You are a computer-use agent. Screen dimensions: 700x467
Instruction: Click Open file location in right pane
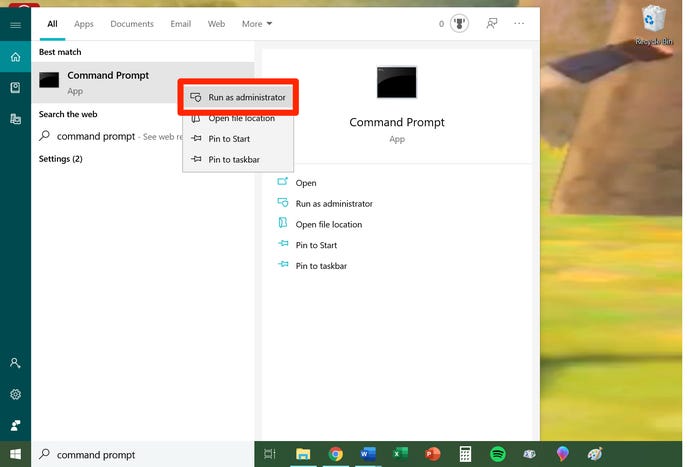pyautogui.click(x=328, y=225)
